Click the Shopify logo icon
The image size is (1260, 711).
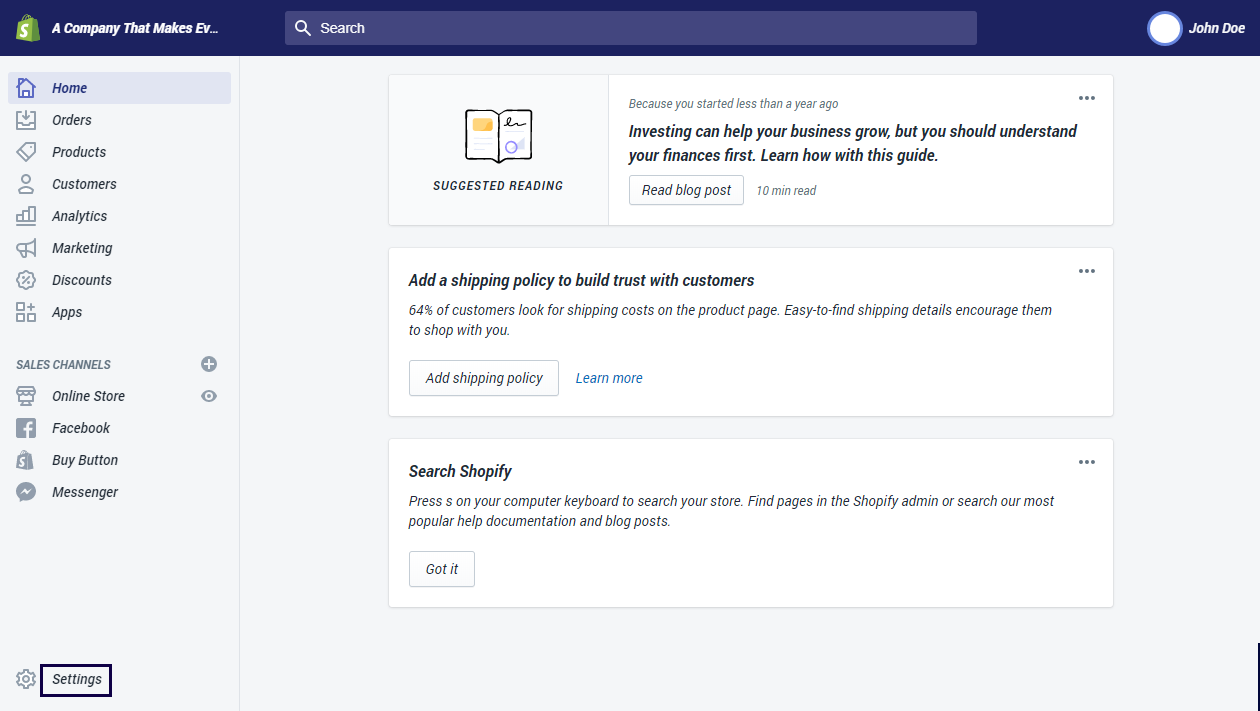27,28
